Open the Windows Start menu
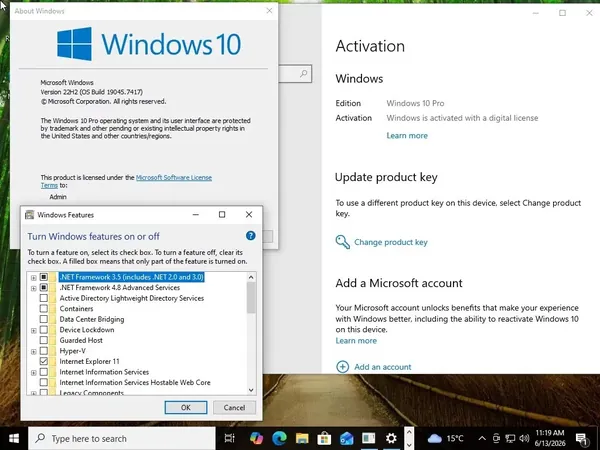This screenshot has width=600, height=450. (14, 438)
